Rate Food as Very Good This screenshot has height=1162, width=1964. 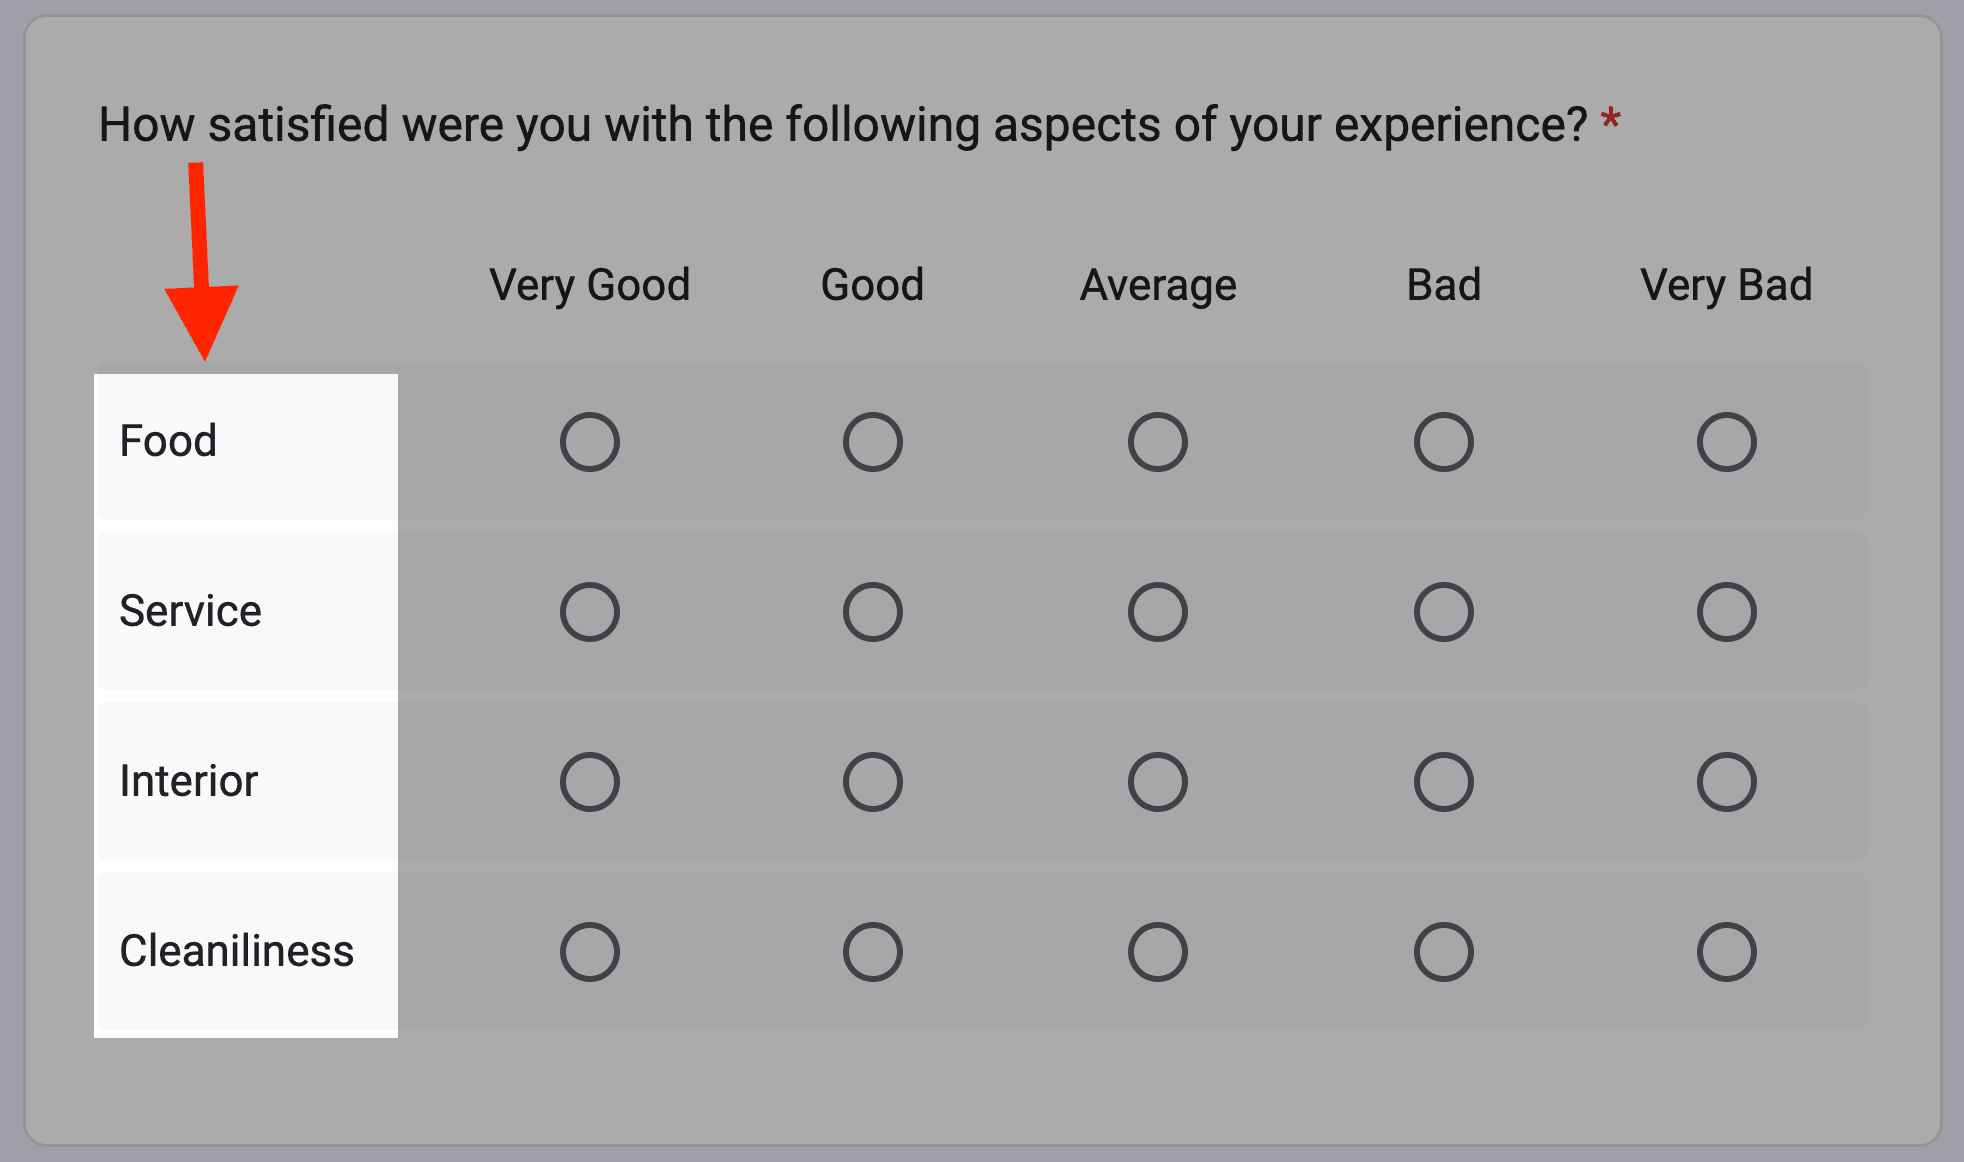[x=589, y=440]
